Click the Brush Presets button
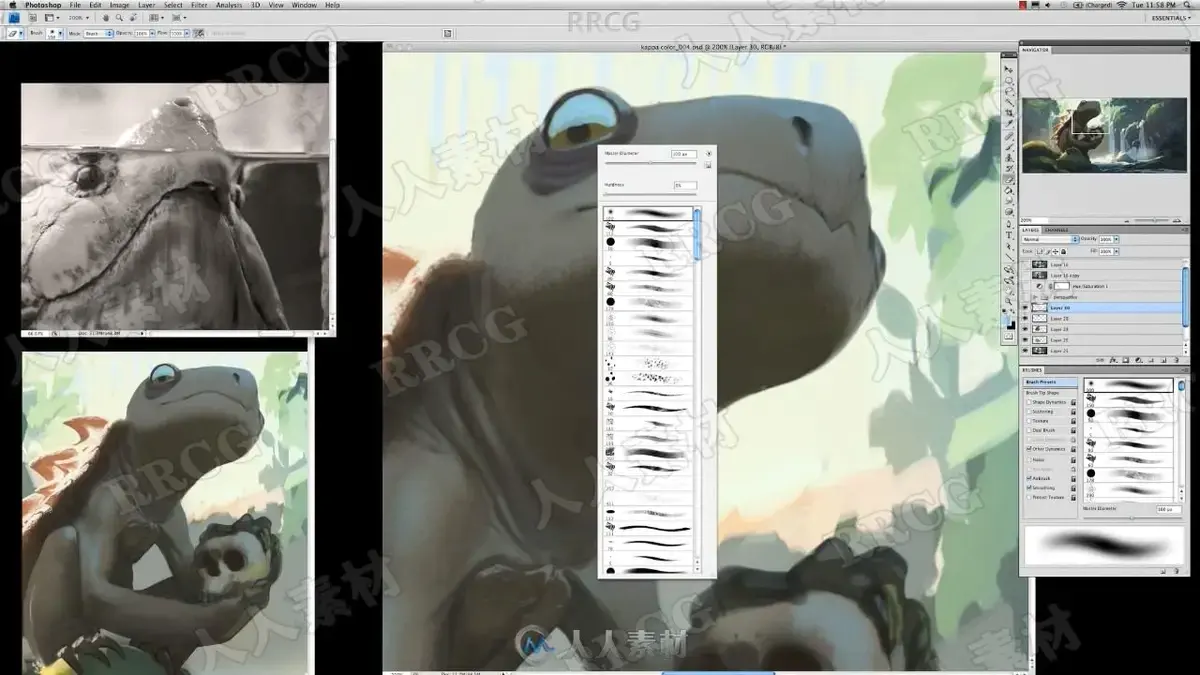The height and width of the screenshot is (675, 1200). point(1049,383)
